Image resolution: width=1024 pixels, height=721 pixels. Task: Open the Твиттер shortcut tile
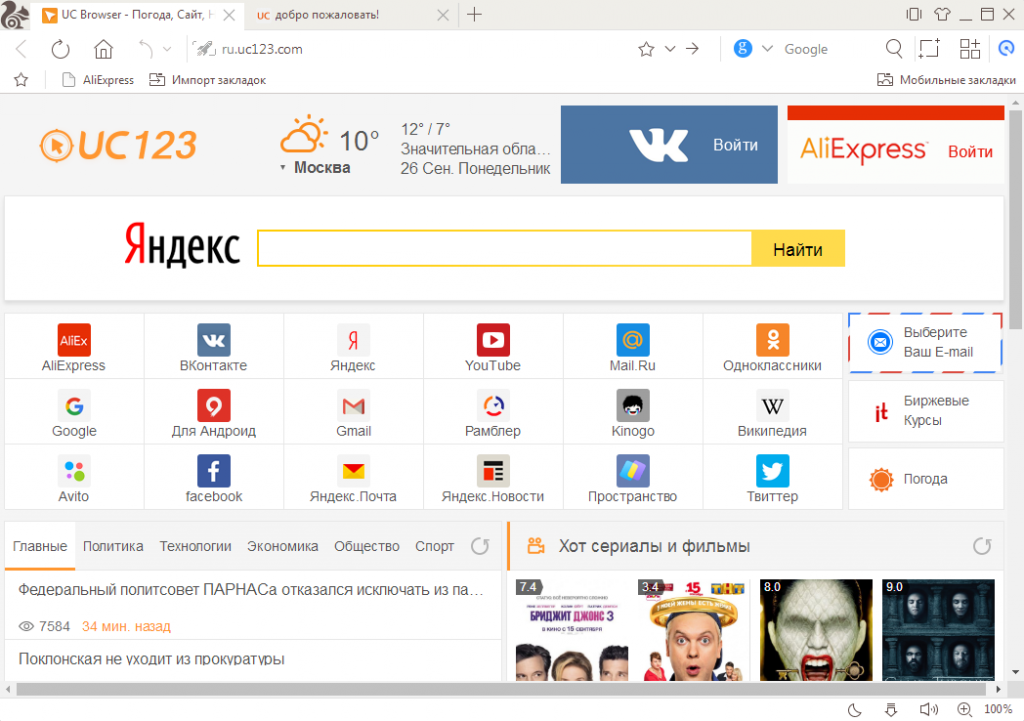coord(772,477)
